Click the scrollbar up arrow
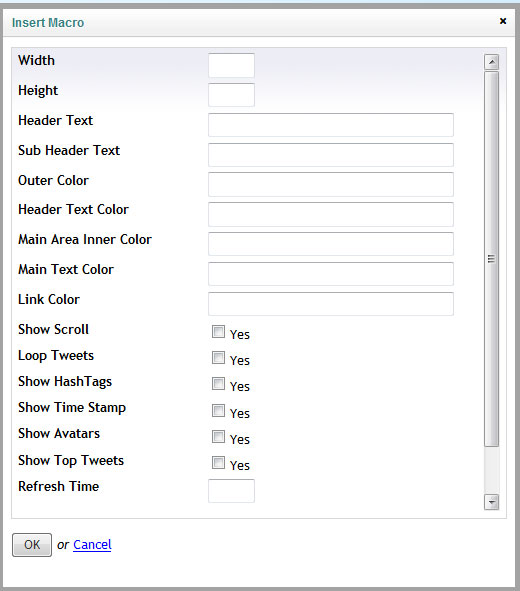This screenshot has height=591, width=520. pyautogui.click(x=491, y=62)
